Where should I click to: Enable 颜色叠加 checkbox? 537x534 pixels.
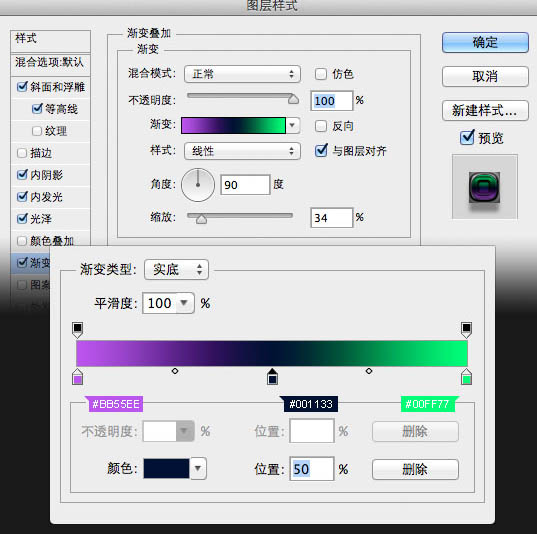click(22, 241)
